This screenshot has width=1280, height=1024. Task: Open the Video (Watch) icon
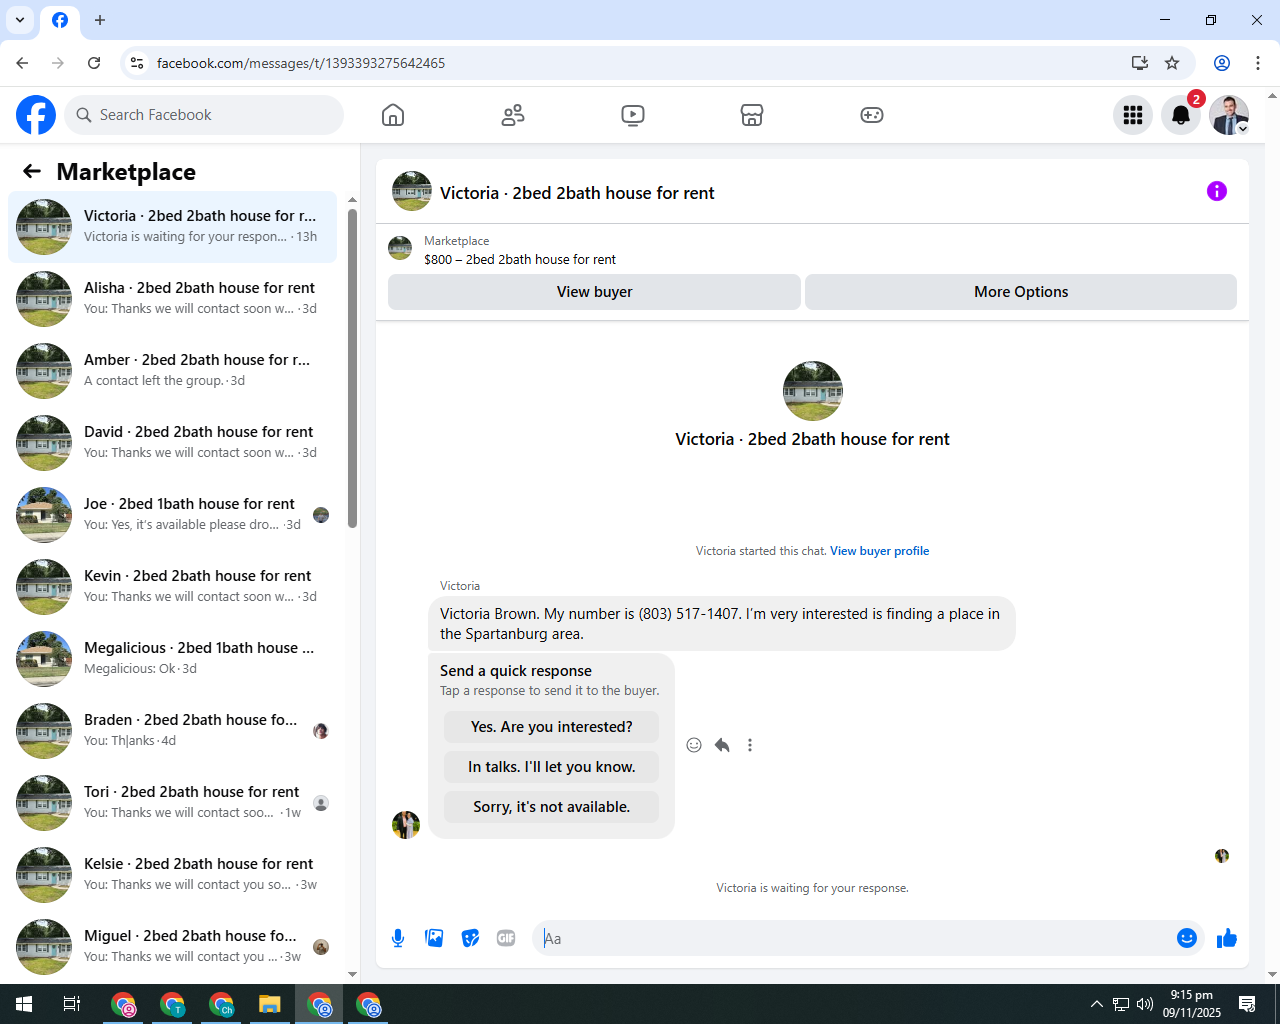633,115
